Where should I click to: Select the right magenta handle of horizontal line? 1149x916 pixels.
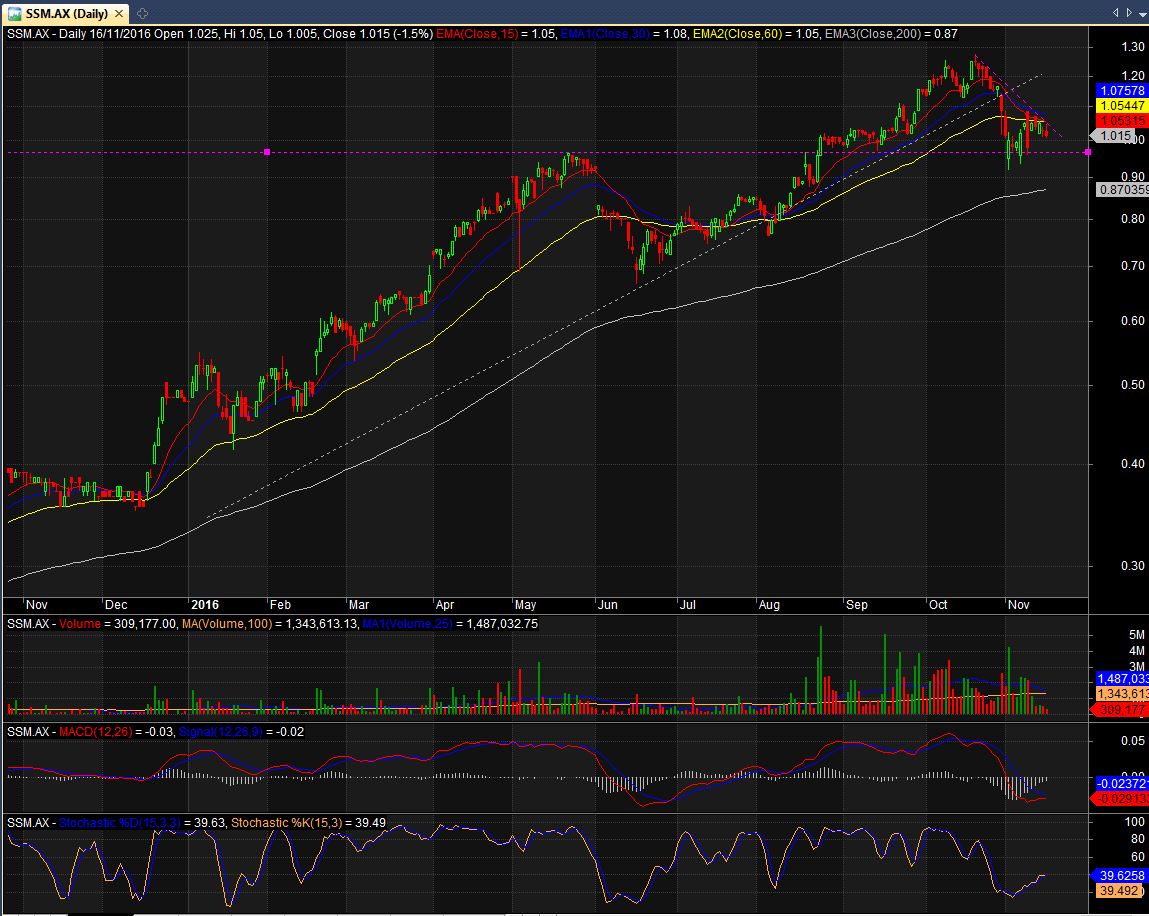coord(1087,152)
